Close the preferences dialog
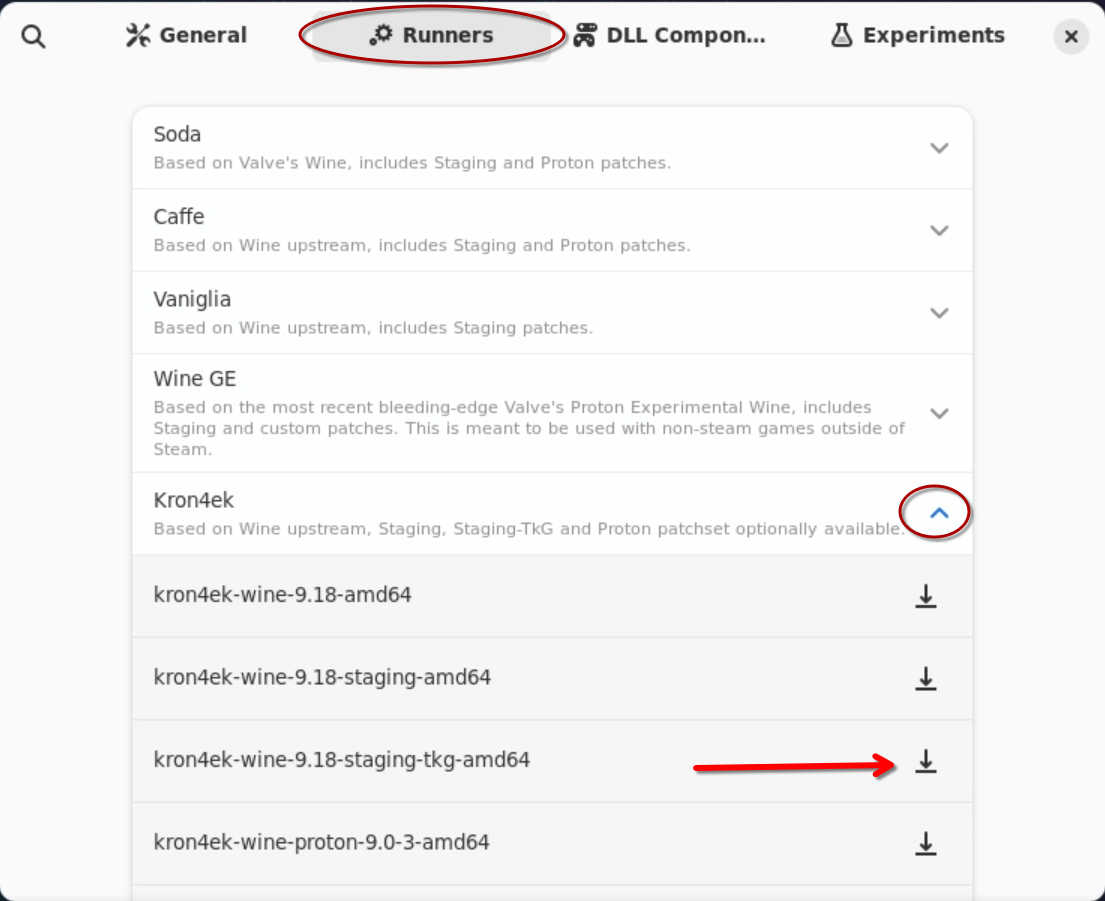 [x=1071, y=37]
